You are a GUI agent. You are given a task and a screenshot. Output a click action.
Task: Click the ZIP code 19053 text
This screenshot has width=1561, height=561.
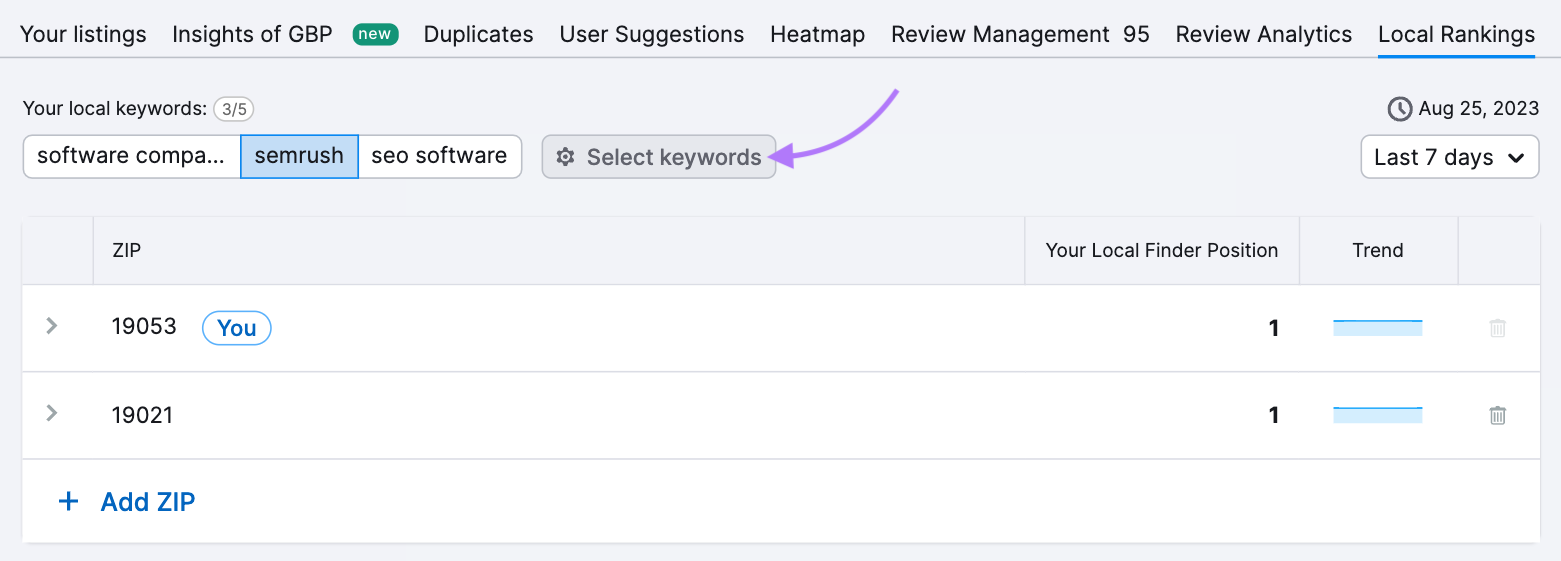tap(144, 327)
